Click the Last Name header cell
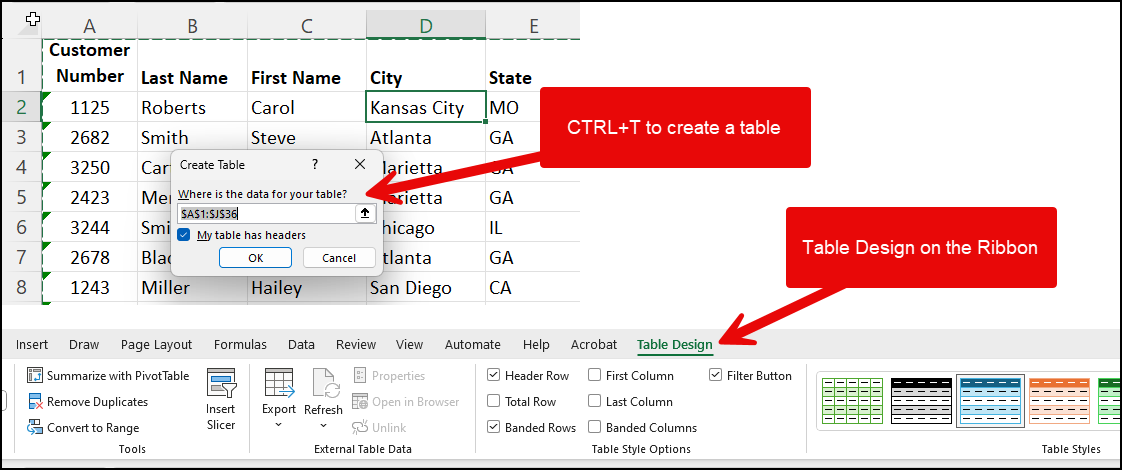This screenshot has height=470, width=1122. (x=192, y=65)
